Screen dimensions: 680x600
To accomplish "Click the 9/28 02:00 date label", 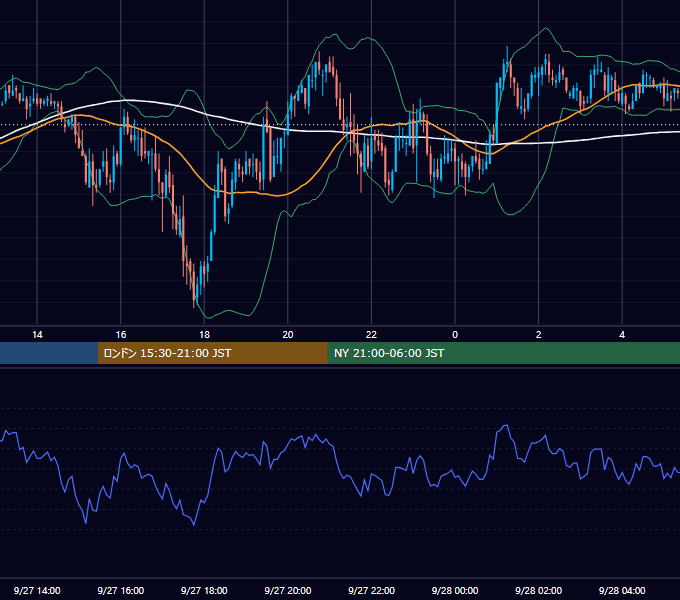I will (538, 590).
